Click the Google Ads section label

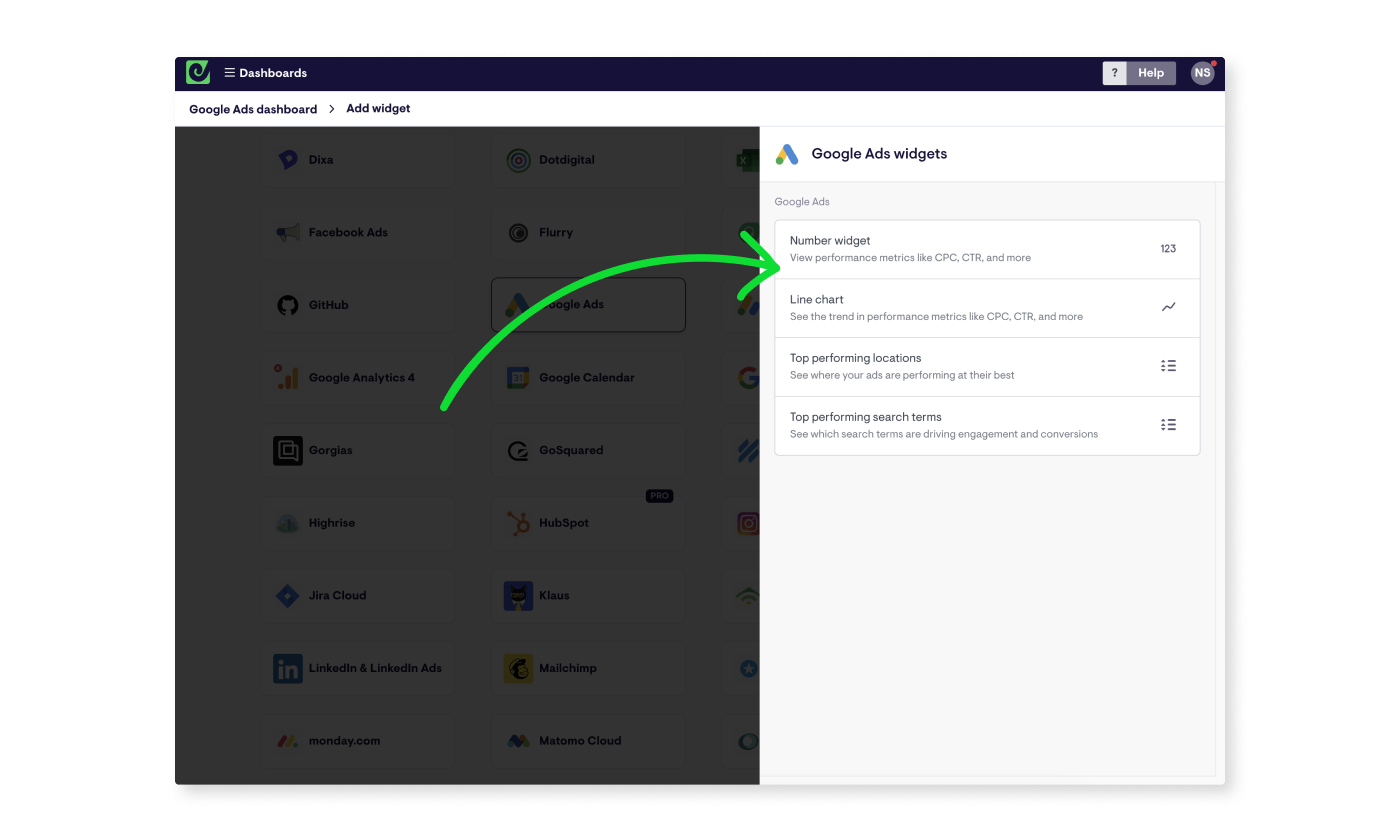(802, 202)
